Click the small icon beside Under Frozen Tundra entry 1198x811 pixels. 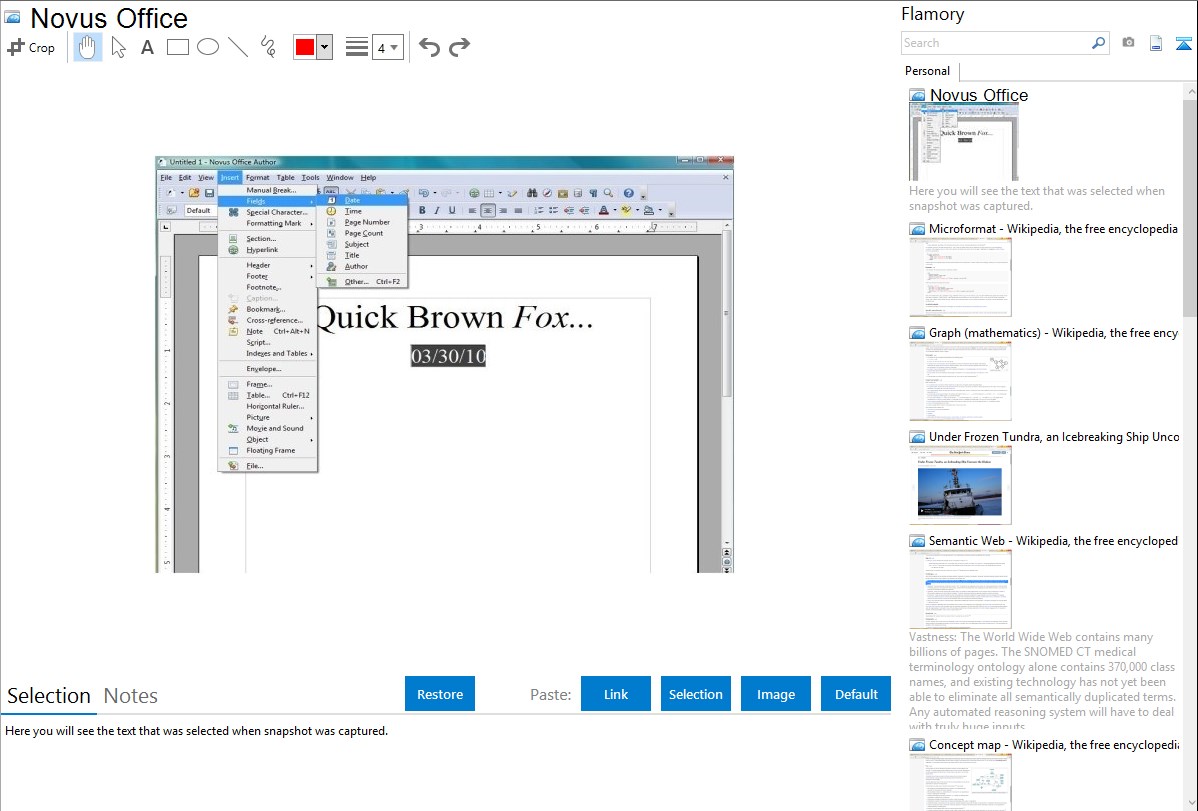tap(917, 437)
